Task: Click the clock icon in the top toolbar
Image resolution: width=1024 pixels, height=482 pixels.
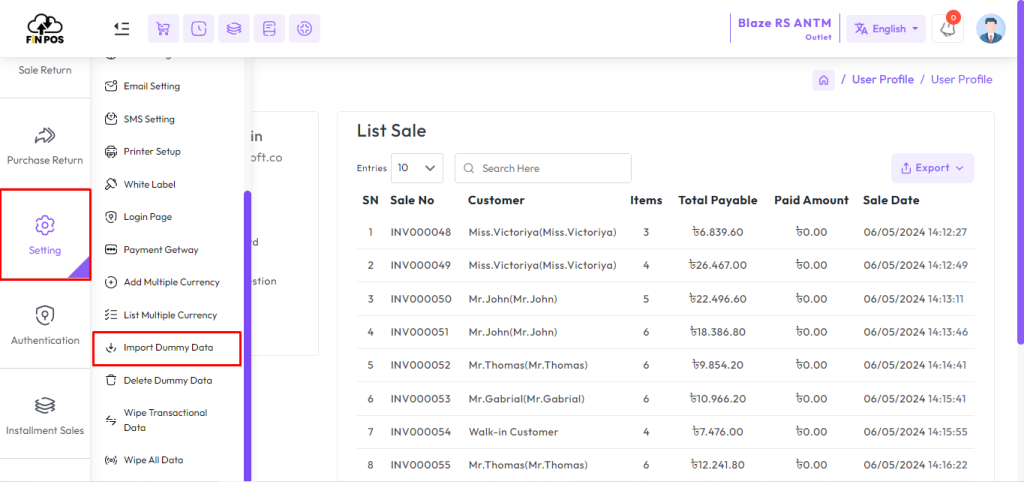Action: 199,29
